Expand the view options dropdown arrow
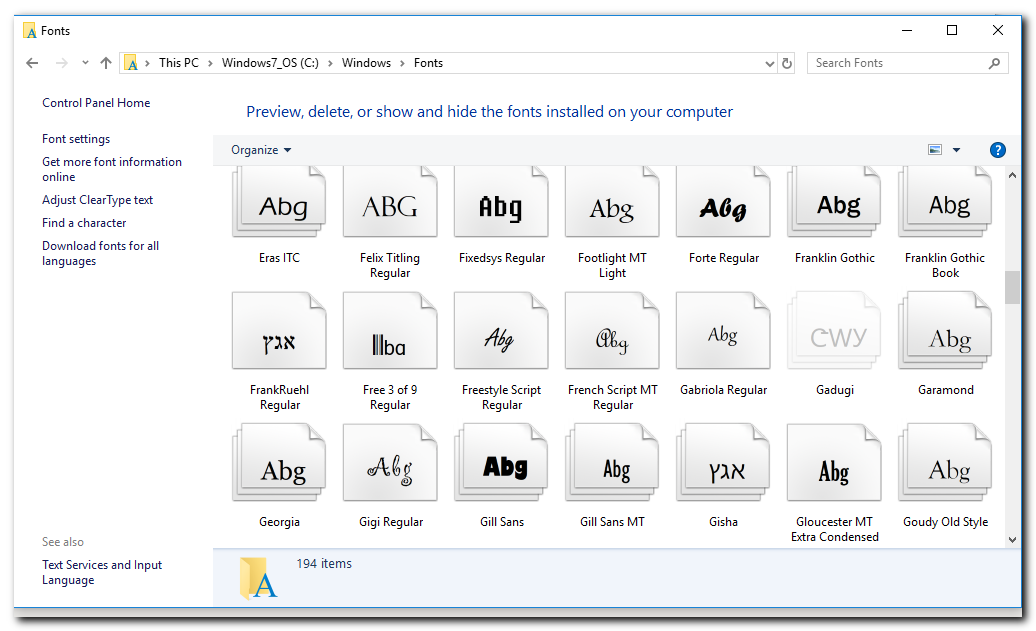Screen dimensions: 1036x631 pyautogui.click(x=956, y=150)
